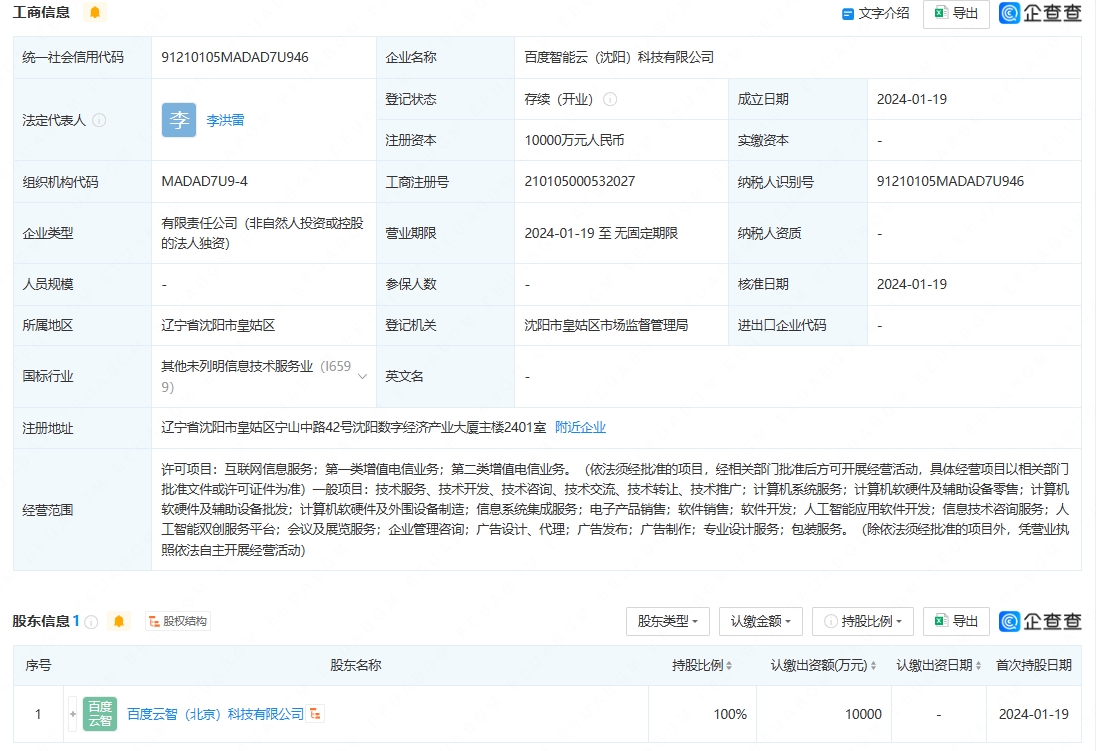Sort by 认缴出资日期 column arrows
Viewport: 1096px width, 751px height.
click(x=978, y=666)
